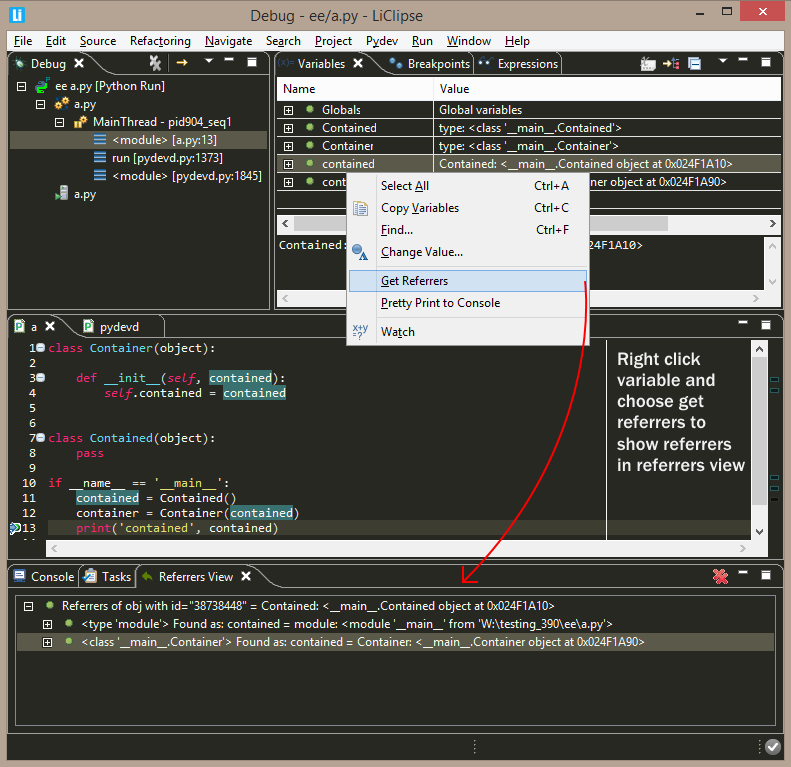791x767 pixels.
Task: Click the yellow arrow icon in Debug toolbar
Action: coord(182,63)
